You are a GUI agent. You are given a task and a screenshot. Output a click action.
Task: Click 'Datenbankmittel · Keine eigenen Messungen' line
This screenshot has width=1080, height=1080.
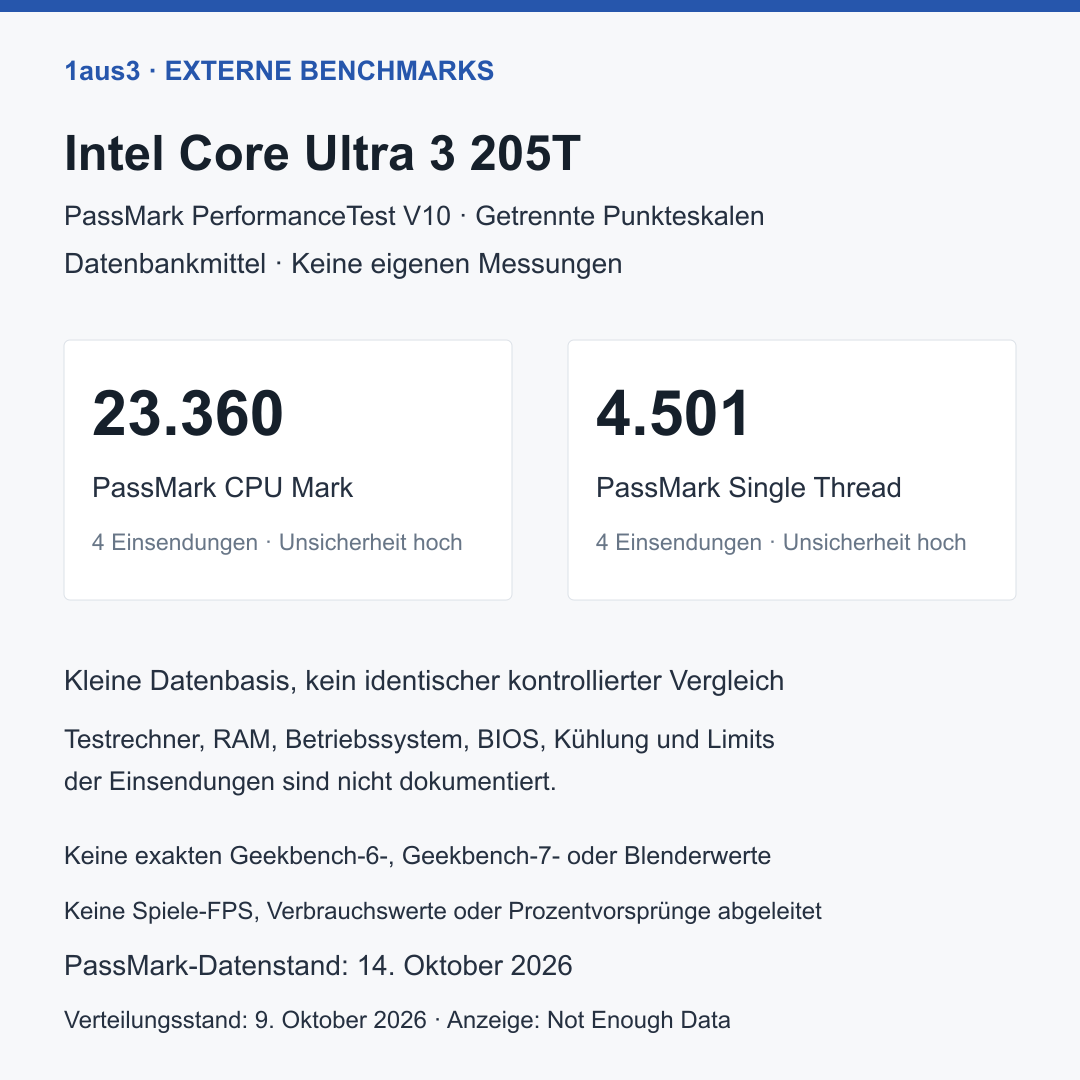[343, 264]
